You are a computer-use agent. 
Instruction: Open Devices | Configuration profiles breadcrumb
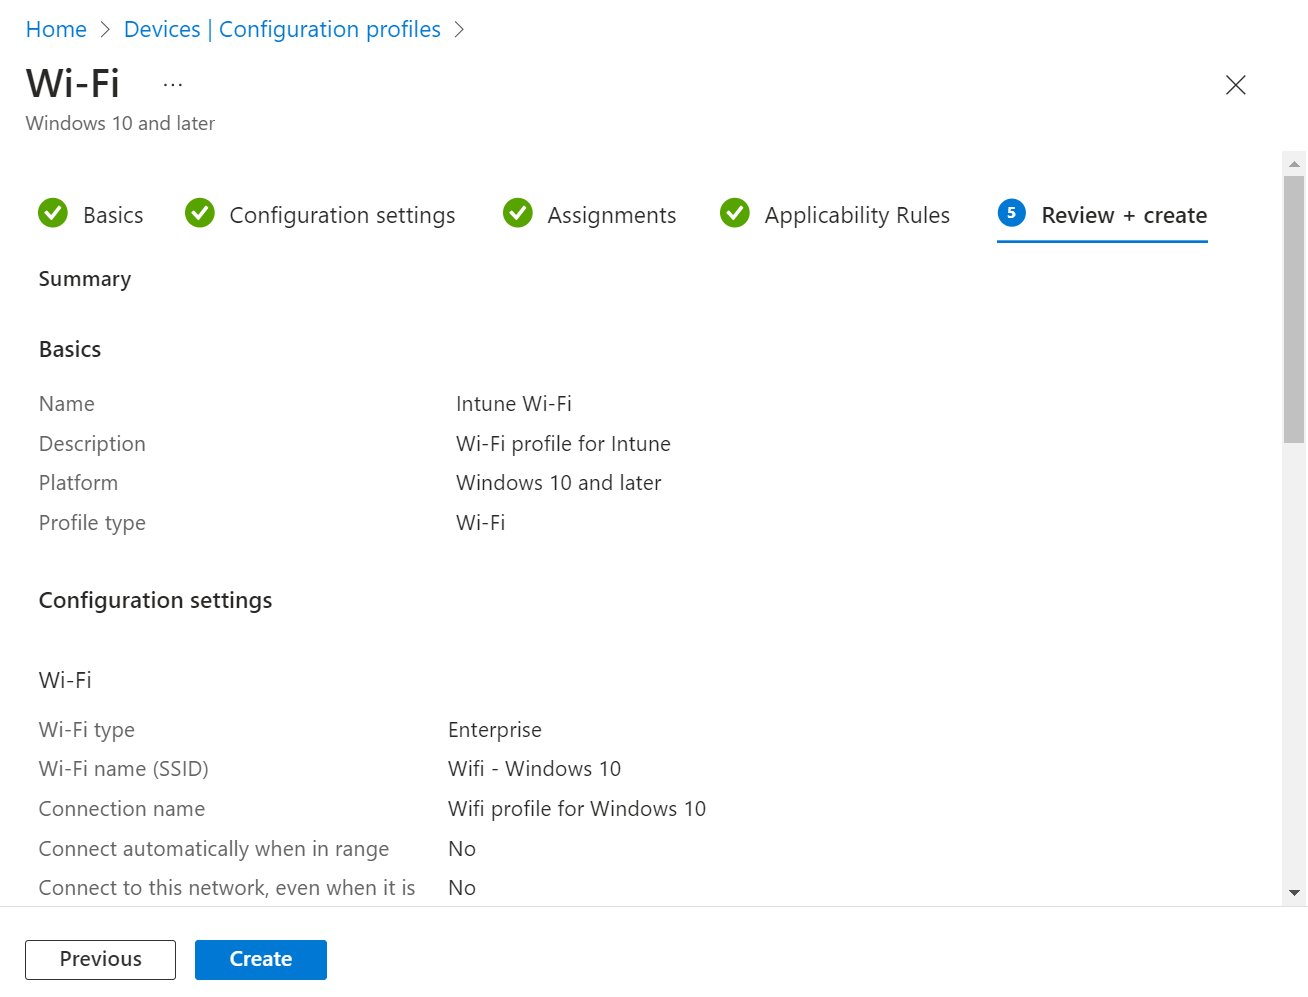282,30
